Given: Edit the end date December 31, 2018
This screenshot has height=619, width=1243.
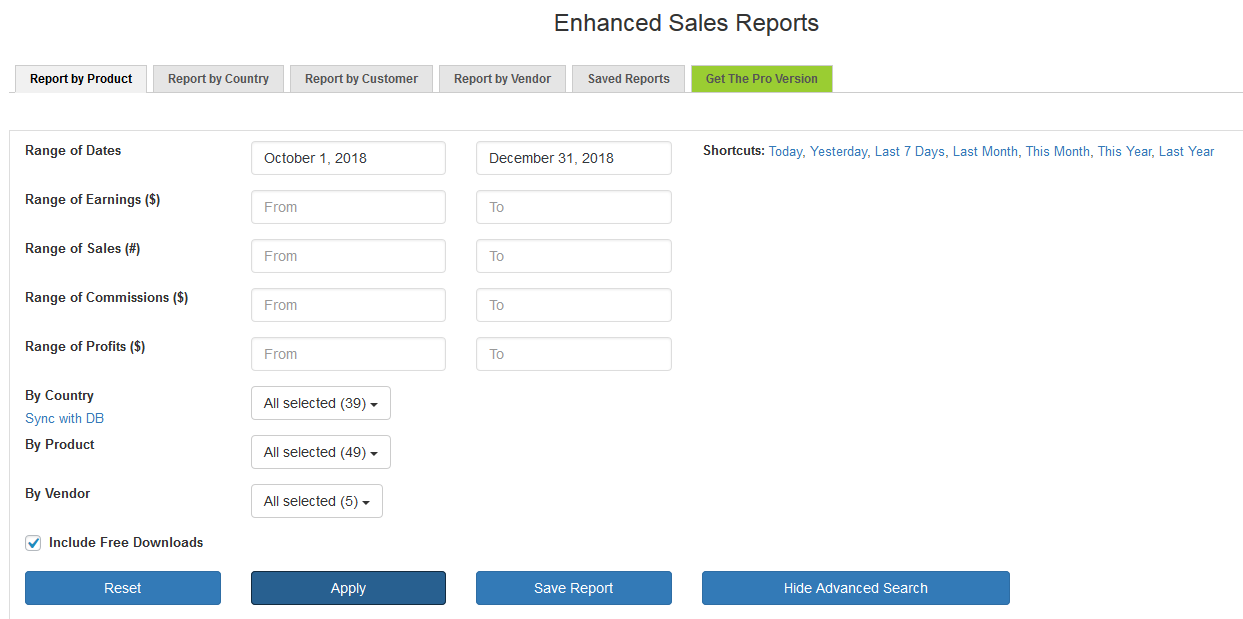Looking at the screenshot, I should [x=574, y=158].
